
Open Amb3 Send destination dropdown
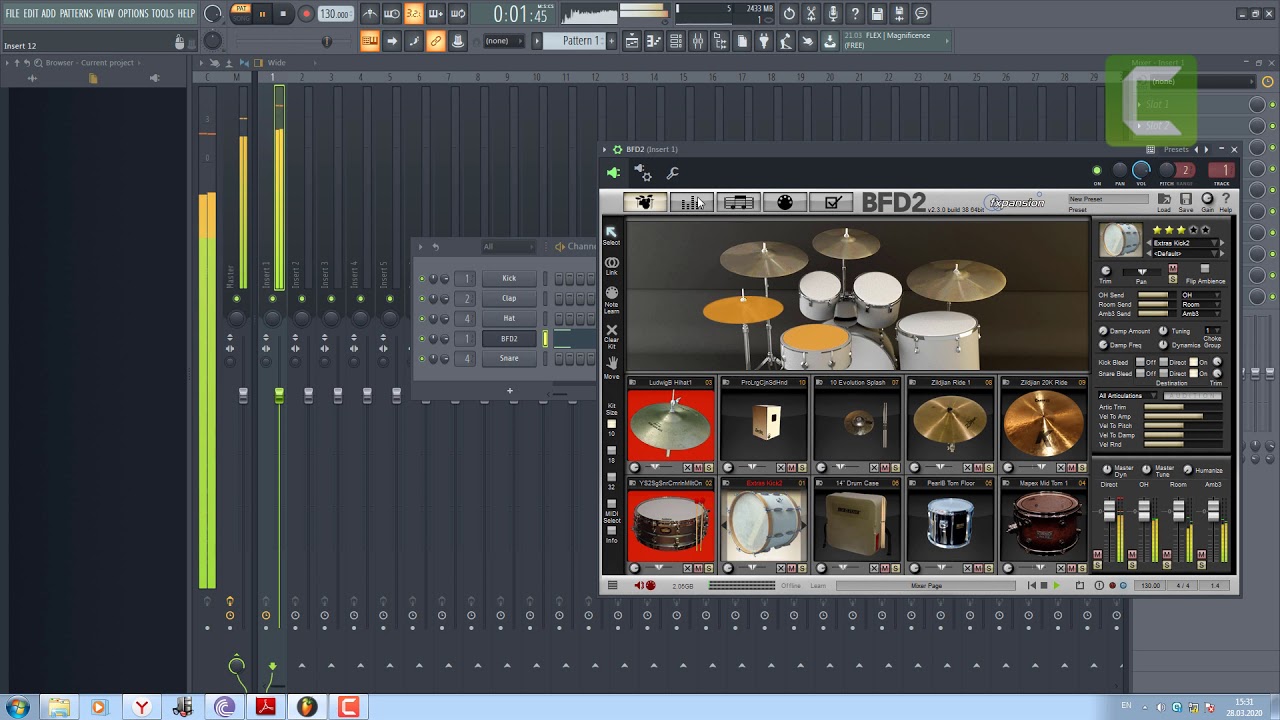pyautogui.click(x=1200, y=313)
